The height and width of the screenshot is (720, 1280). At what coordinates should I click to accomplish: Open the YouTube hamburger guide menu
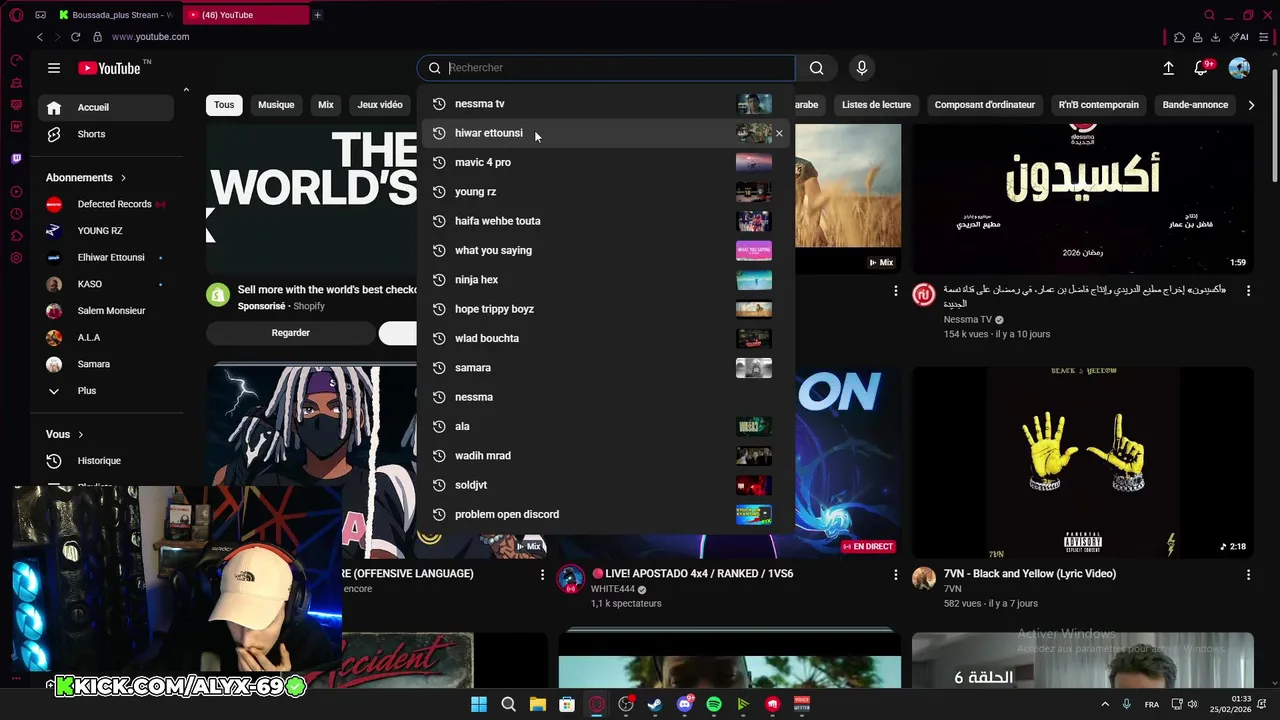click(54, 68)
